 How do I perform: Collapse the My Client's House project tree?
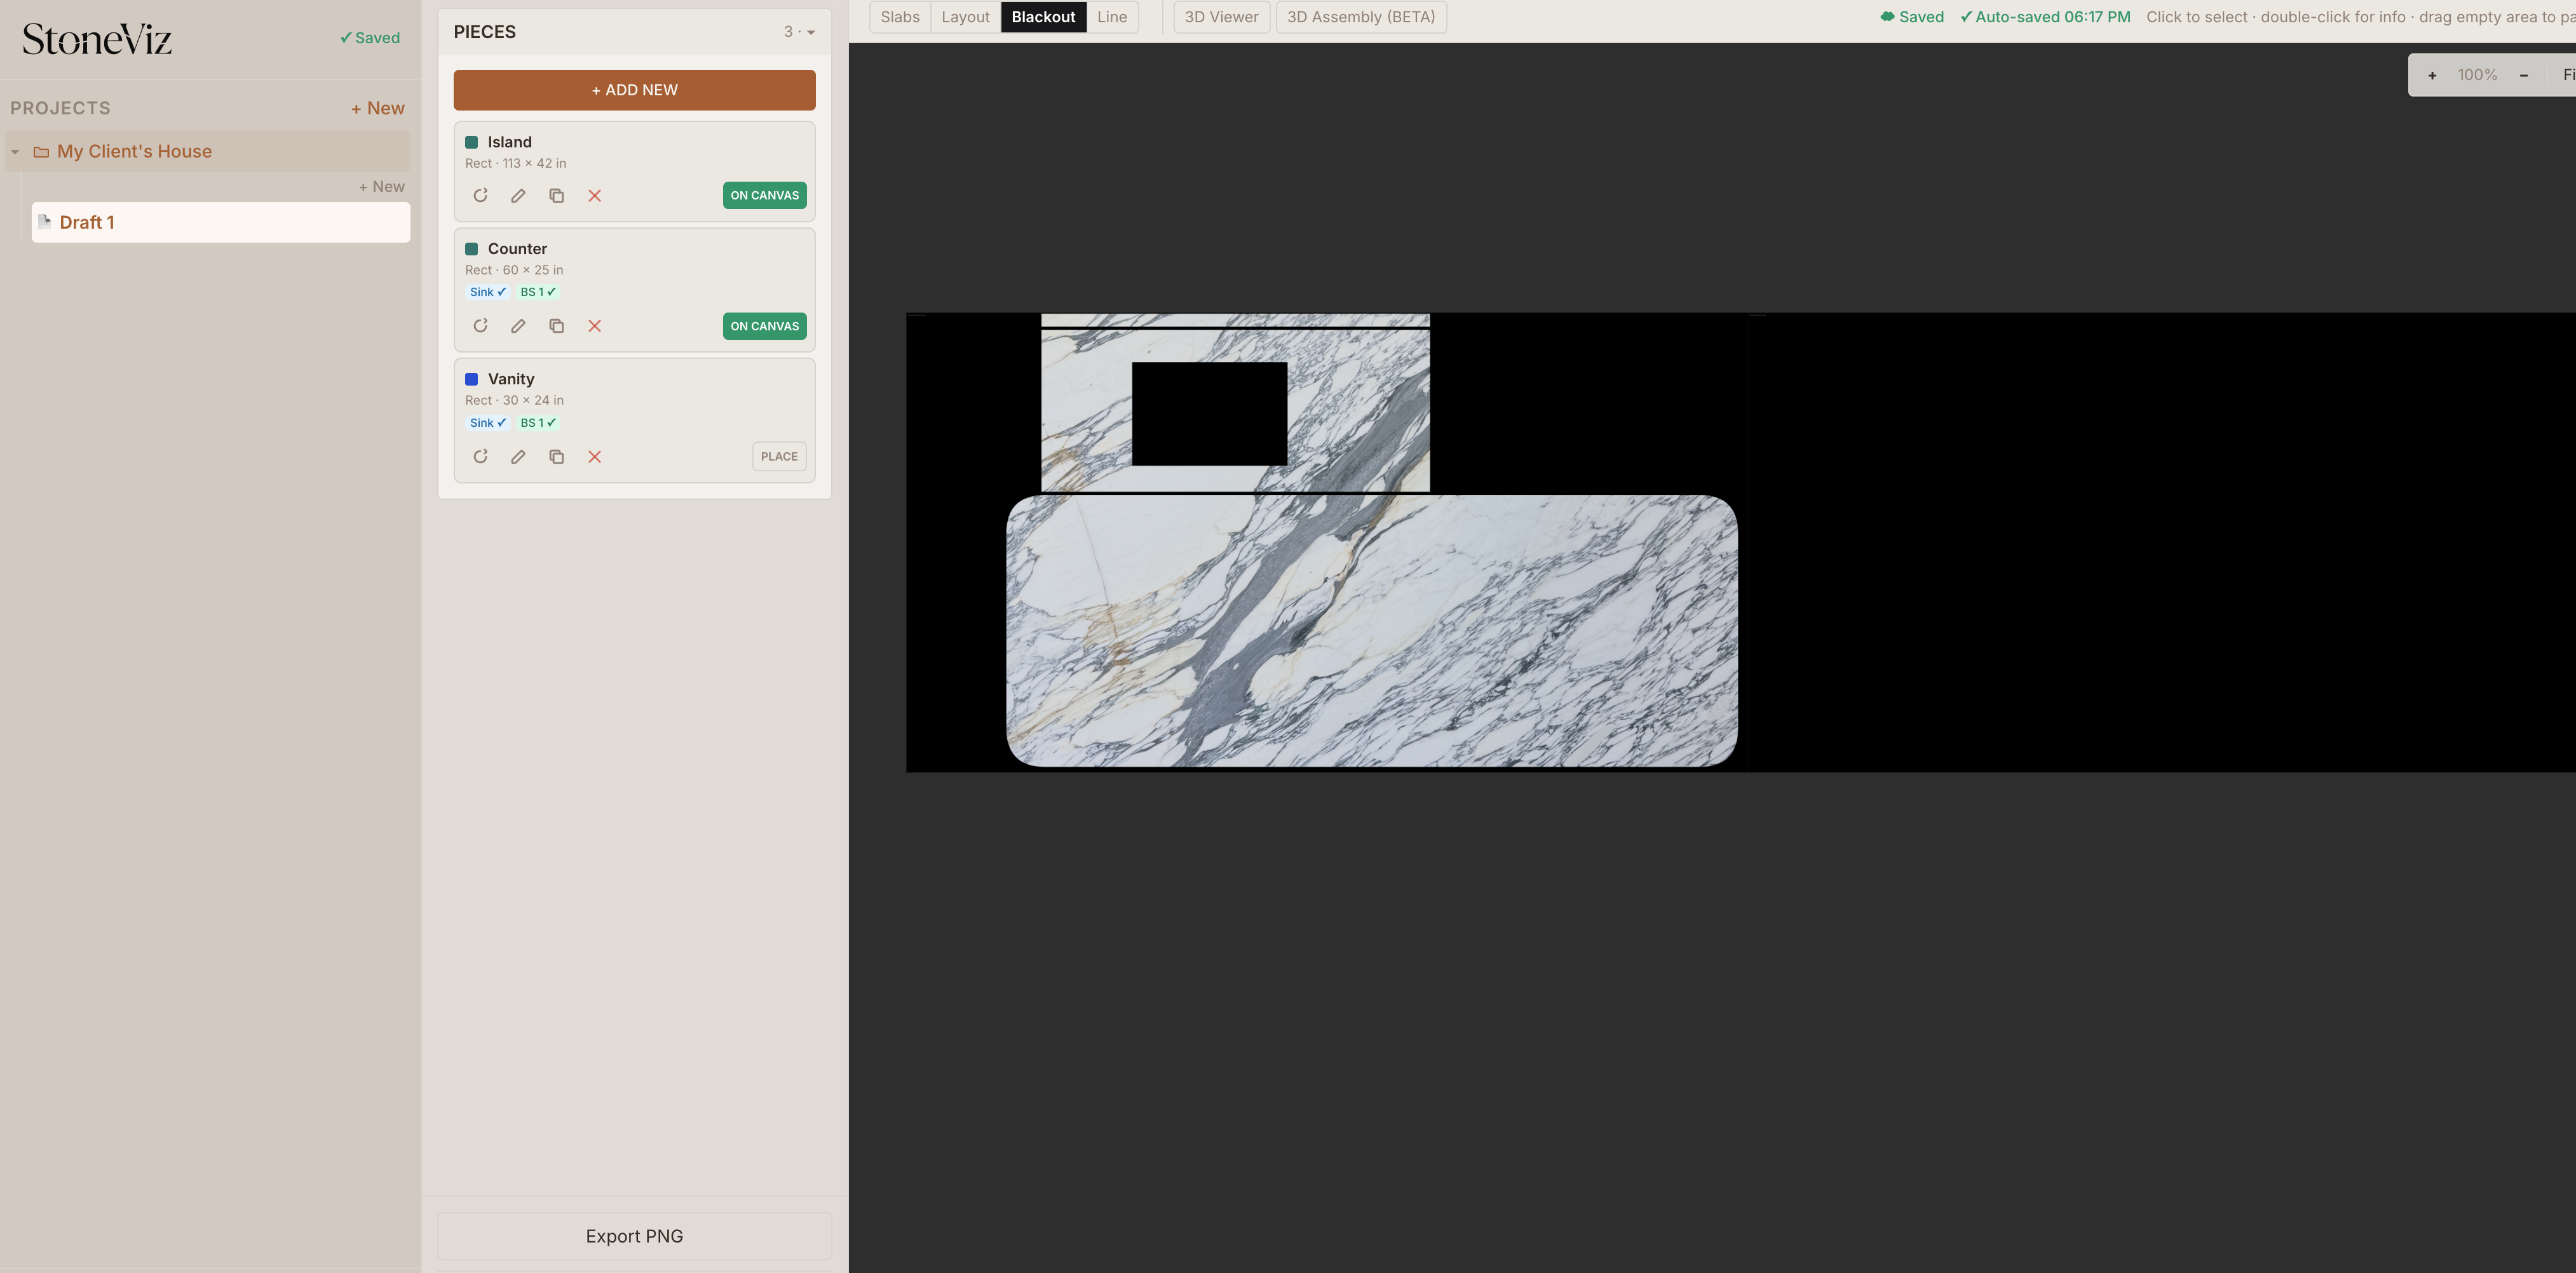[x=15, y=152]
